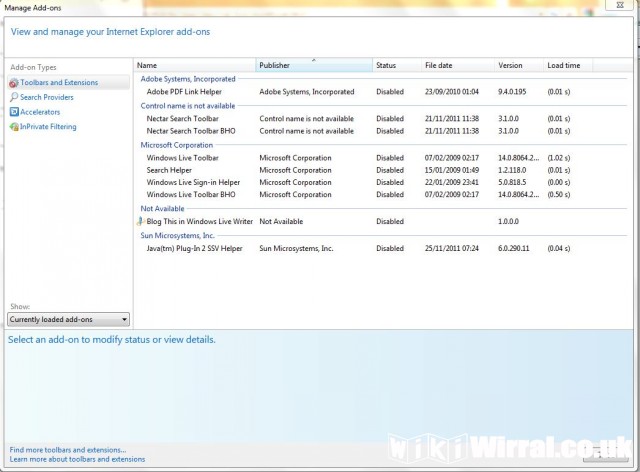Viewport: 640px width, 472px height.
Task: Close the Manage Add-ons window
Action: (620, 5)
